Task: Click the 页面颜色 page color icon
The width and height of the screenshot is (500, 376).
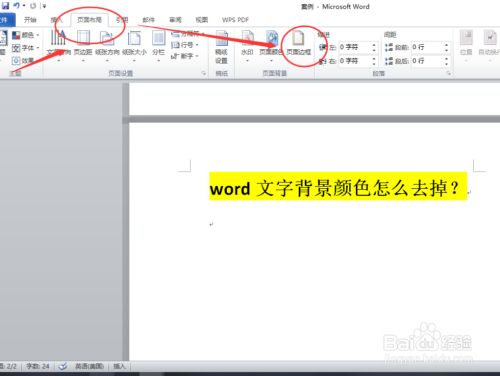Action: coord(271,38)
